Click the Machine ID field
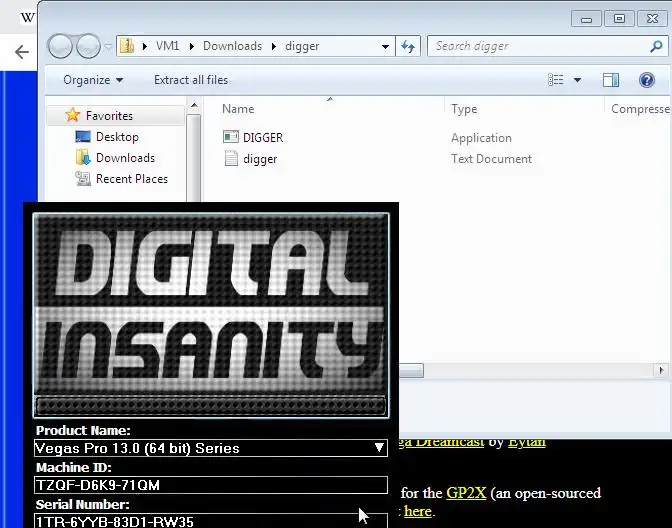Screen dimensions: 672x528 pyautogui.click(x=211, y=485)
